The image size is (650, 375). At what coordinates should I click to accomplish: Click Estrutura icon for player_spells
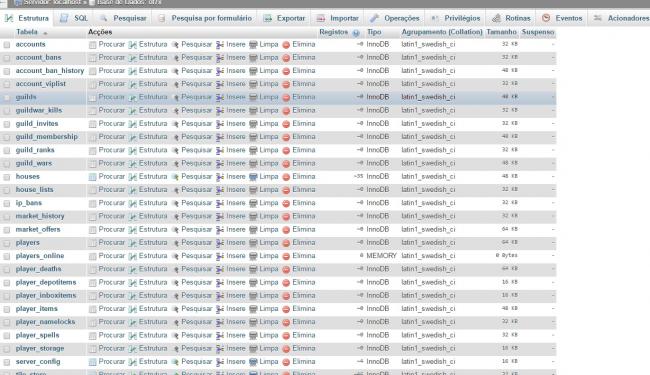pos(133,336)
